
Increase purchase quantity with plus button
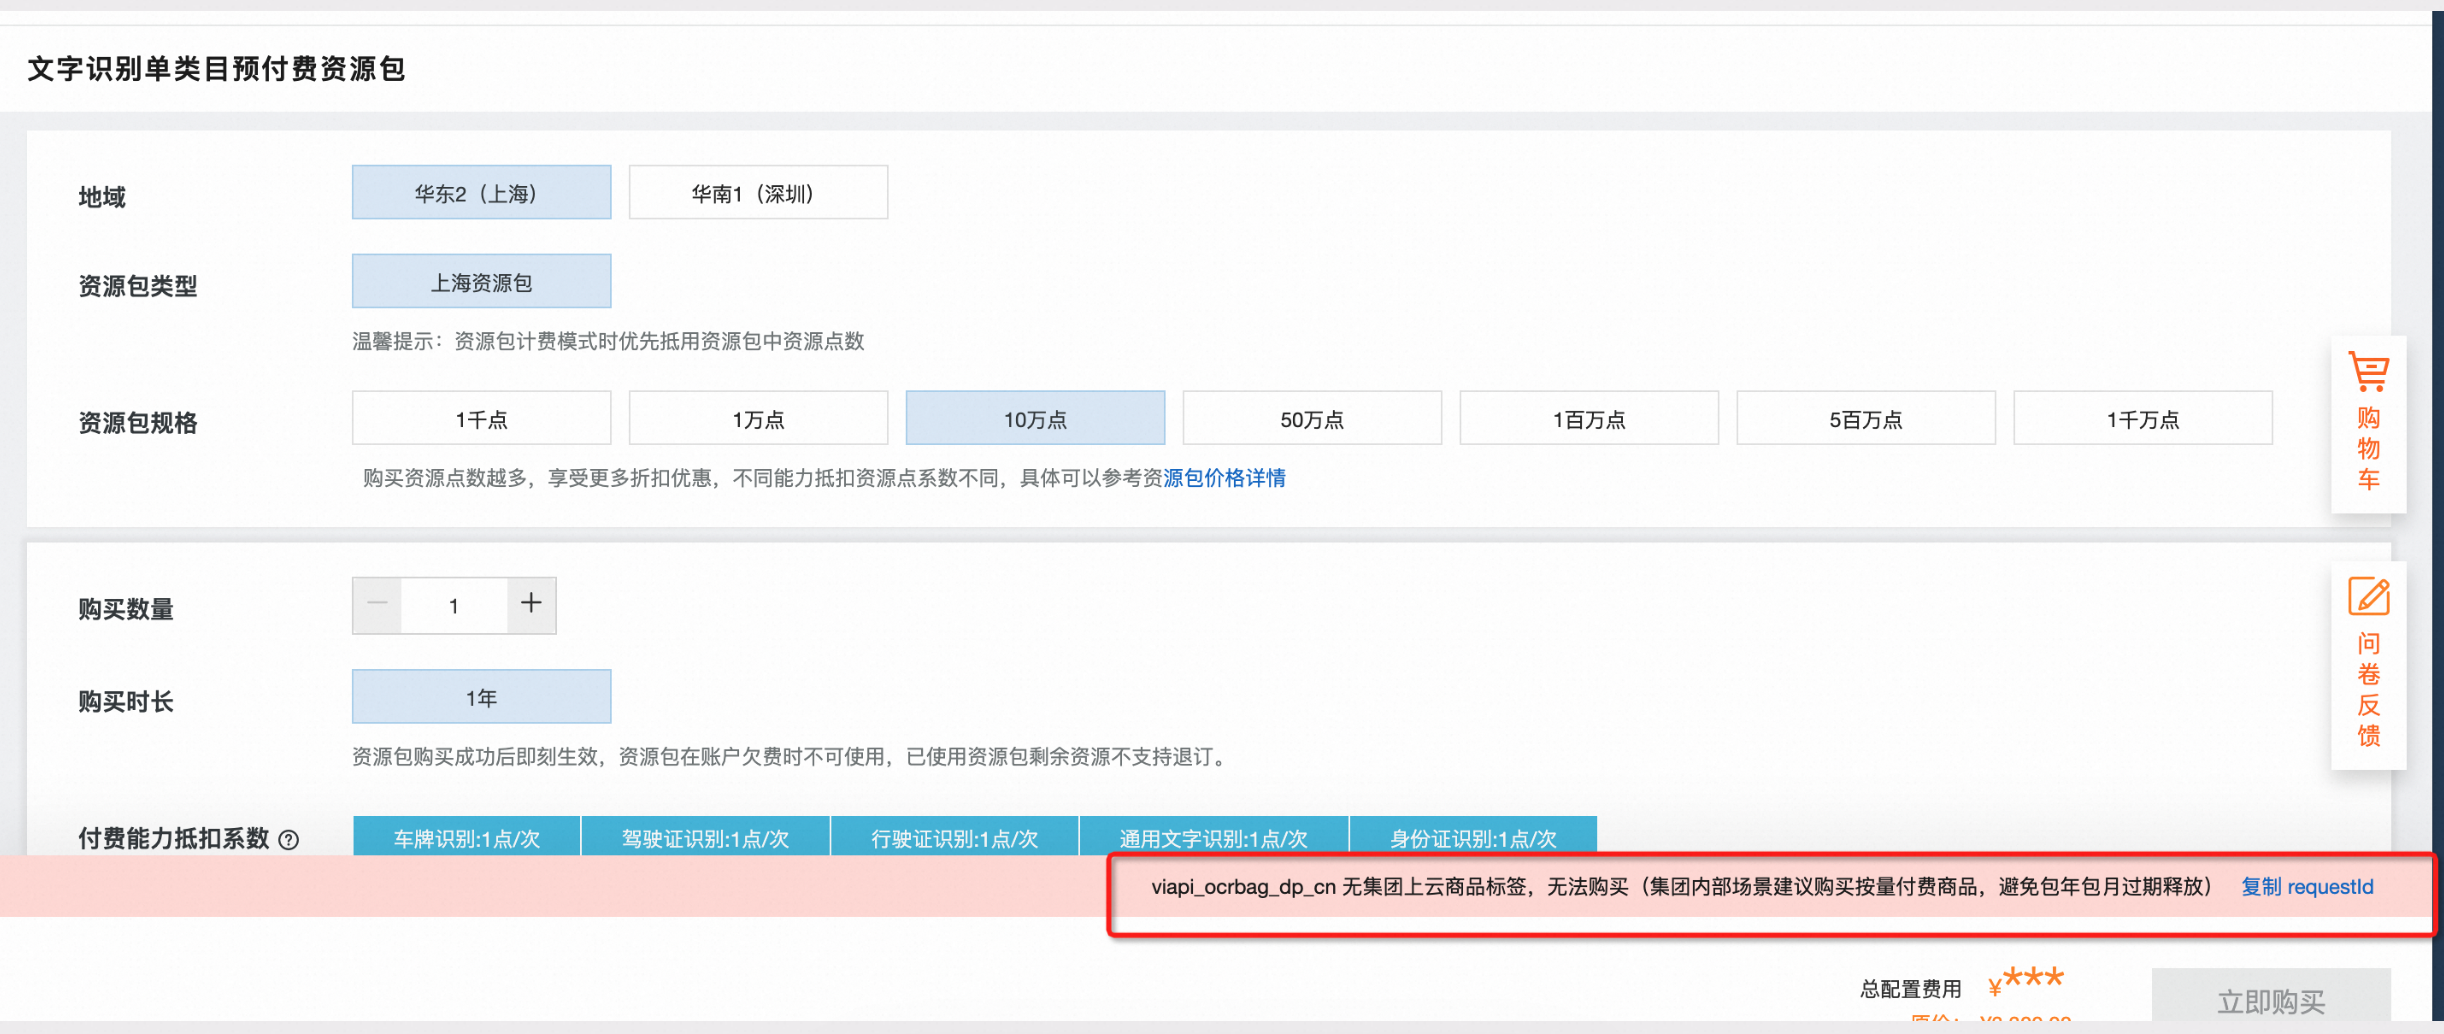click(531, 605)
